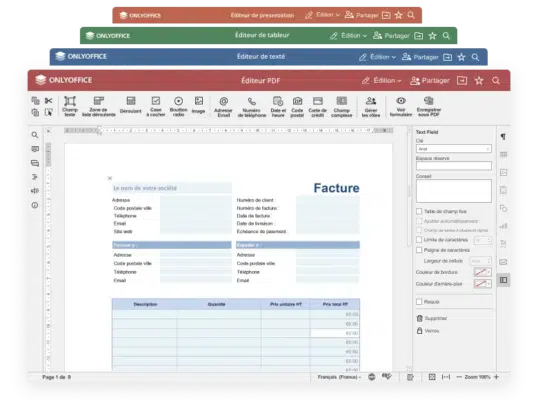538x400 pixels.
Task: Open mail merge envelope icon in right sidebar
Action: [x=503, y=262]
